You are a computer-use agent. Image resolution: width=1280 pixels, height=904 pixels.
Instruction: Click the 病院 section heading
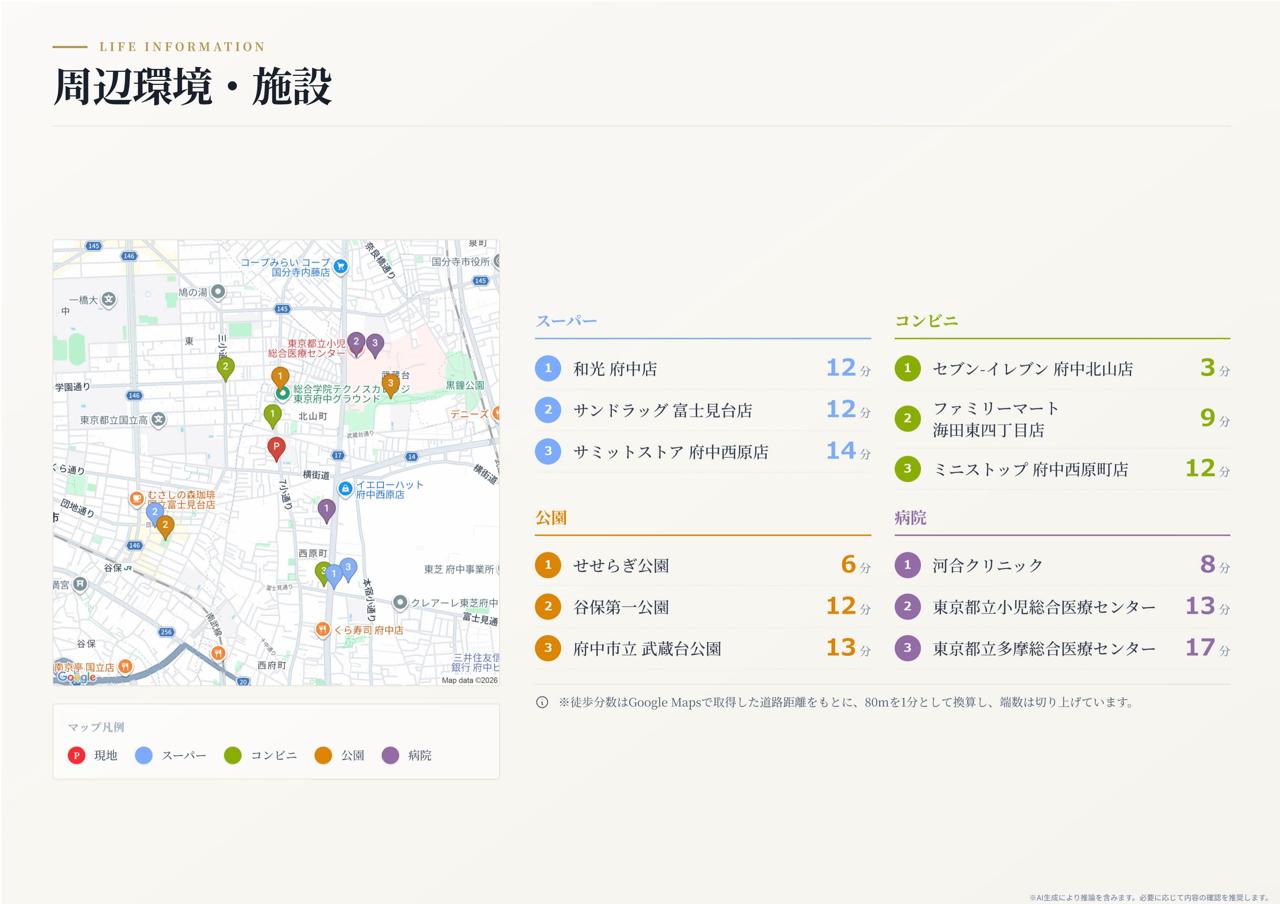click(x=910, y=518)
